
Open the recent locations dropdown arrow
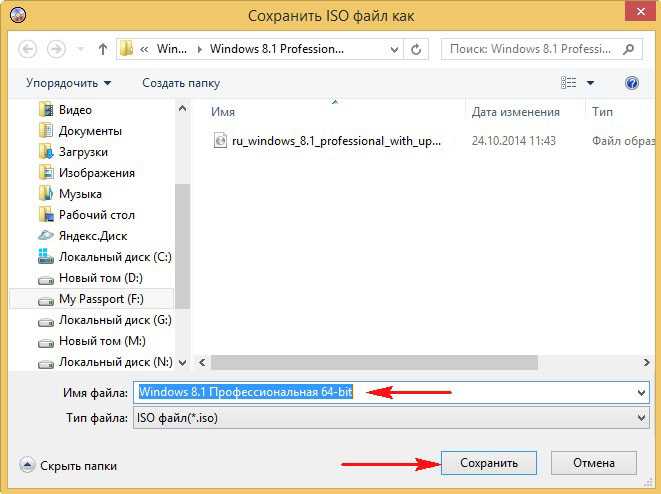pos(80,49)
